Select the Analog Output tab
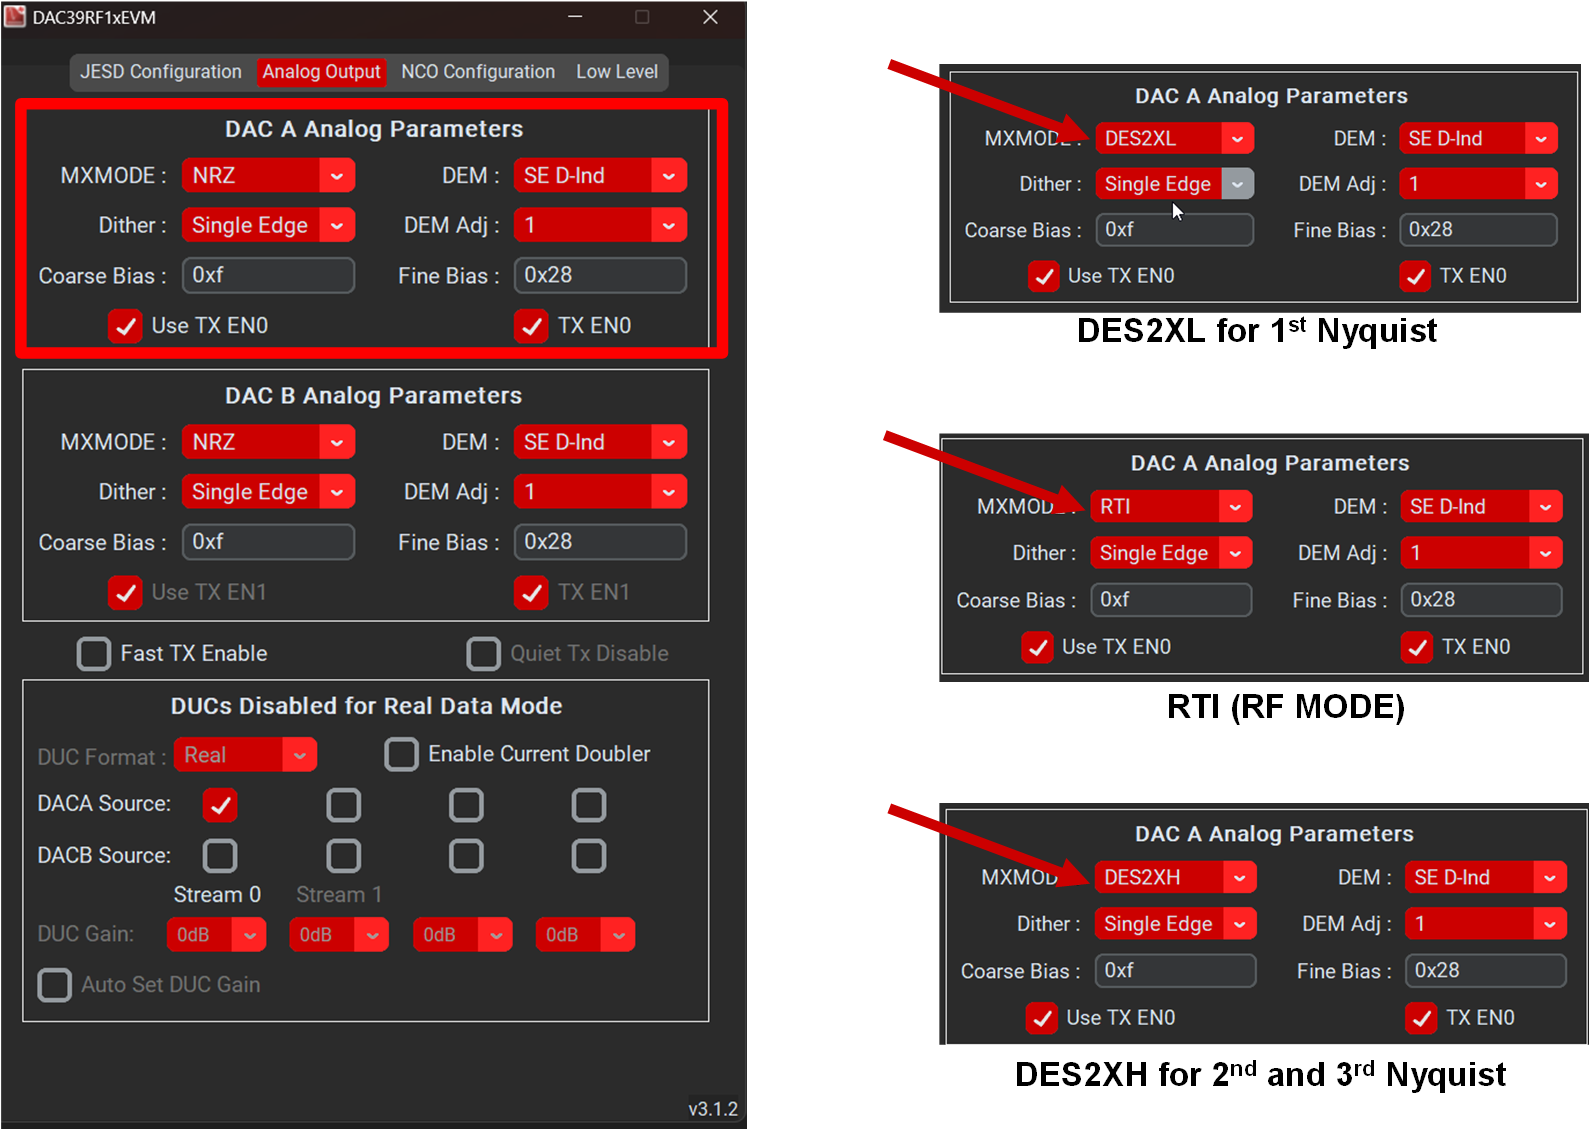The height and width of the screenshot is (1131, 1591). click(321, 72)
